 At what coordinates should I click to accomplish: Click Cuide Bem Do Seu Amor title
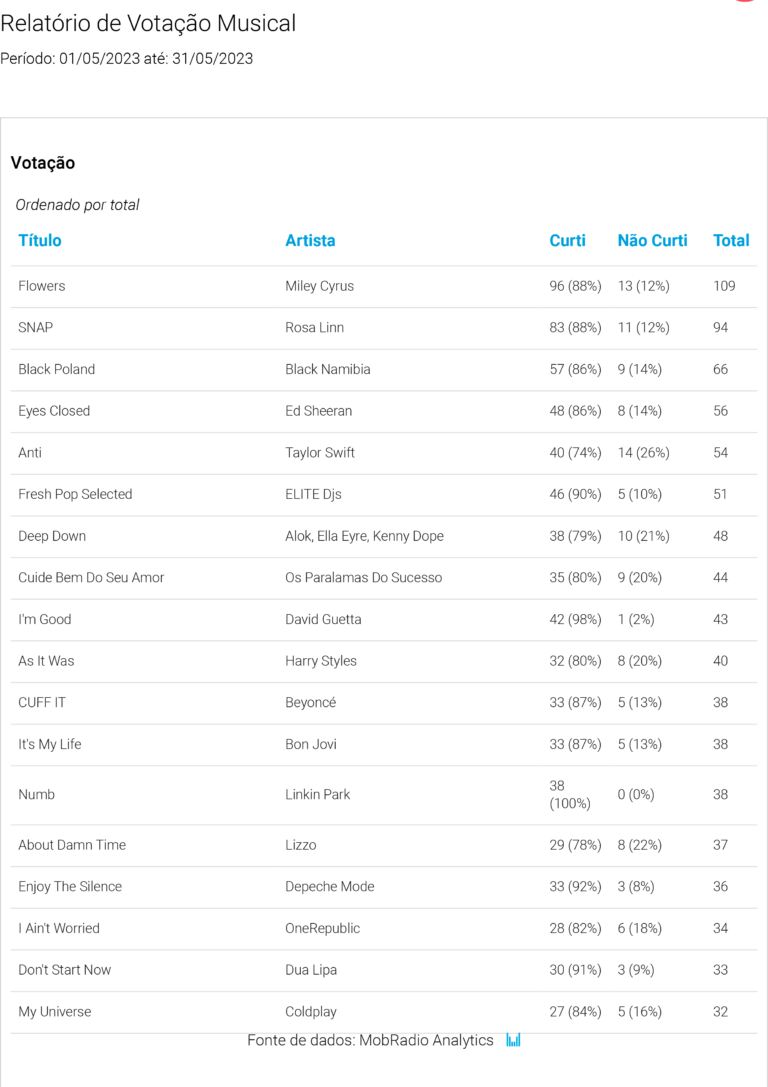point(91,577)
